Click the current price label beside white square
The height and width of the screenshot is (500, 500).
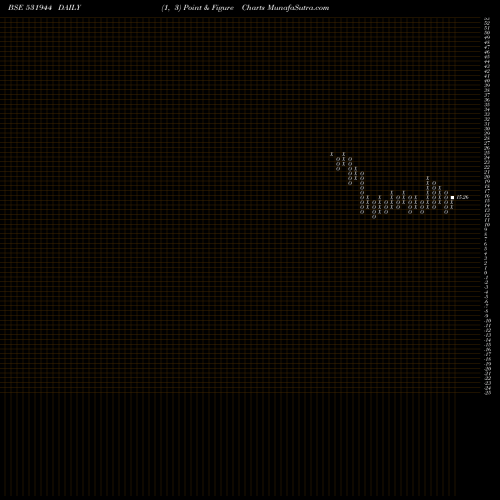pos(463,197)
